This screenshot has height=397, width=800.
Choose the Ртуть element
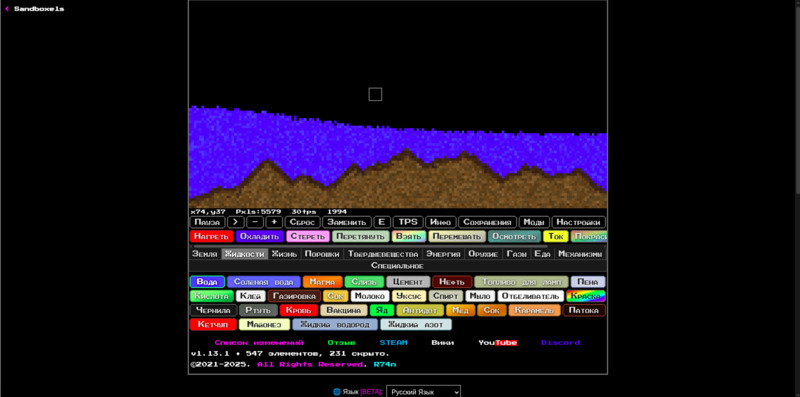[x=259, y=310]
